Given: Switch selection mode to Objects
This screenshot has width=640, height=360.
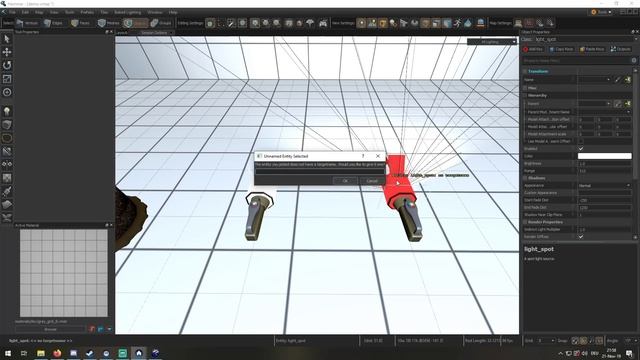Looking at the screenshot, I should 136,23.
